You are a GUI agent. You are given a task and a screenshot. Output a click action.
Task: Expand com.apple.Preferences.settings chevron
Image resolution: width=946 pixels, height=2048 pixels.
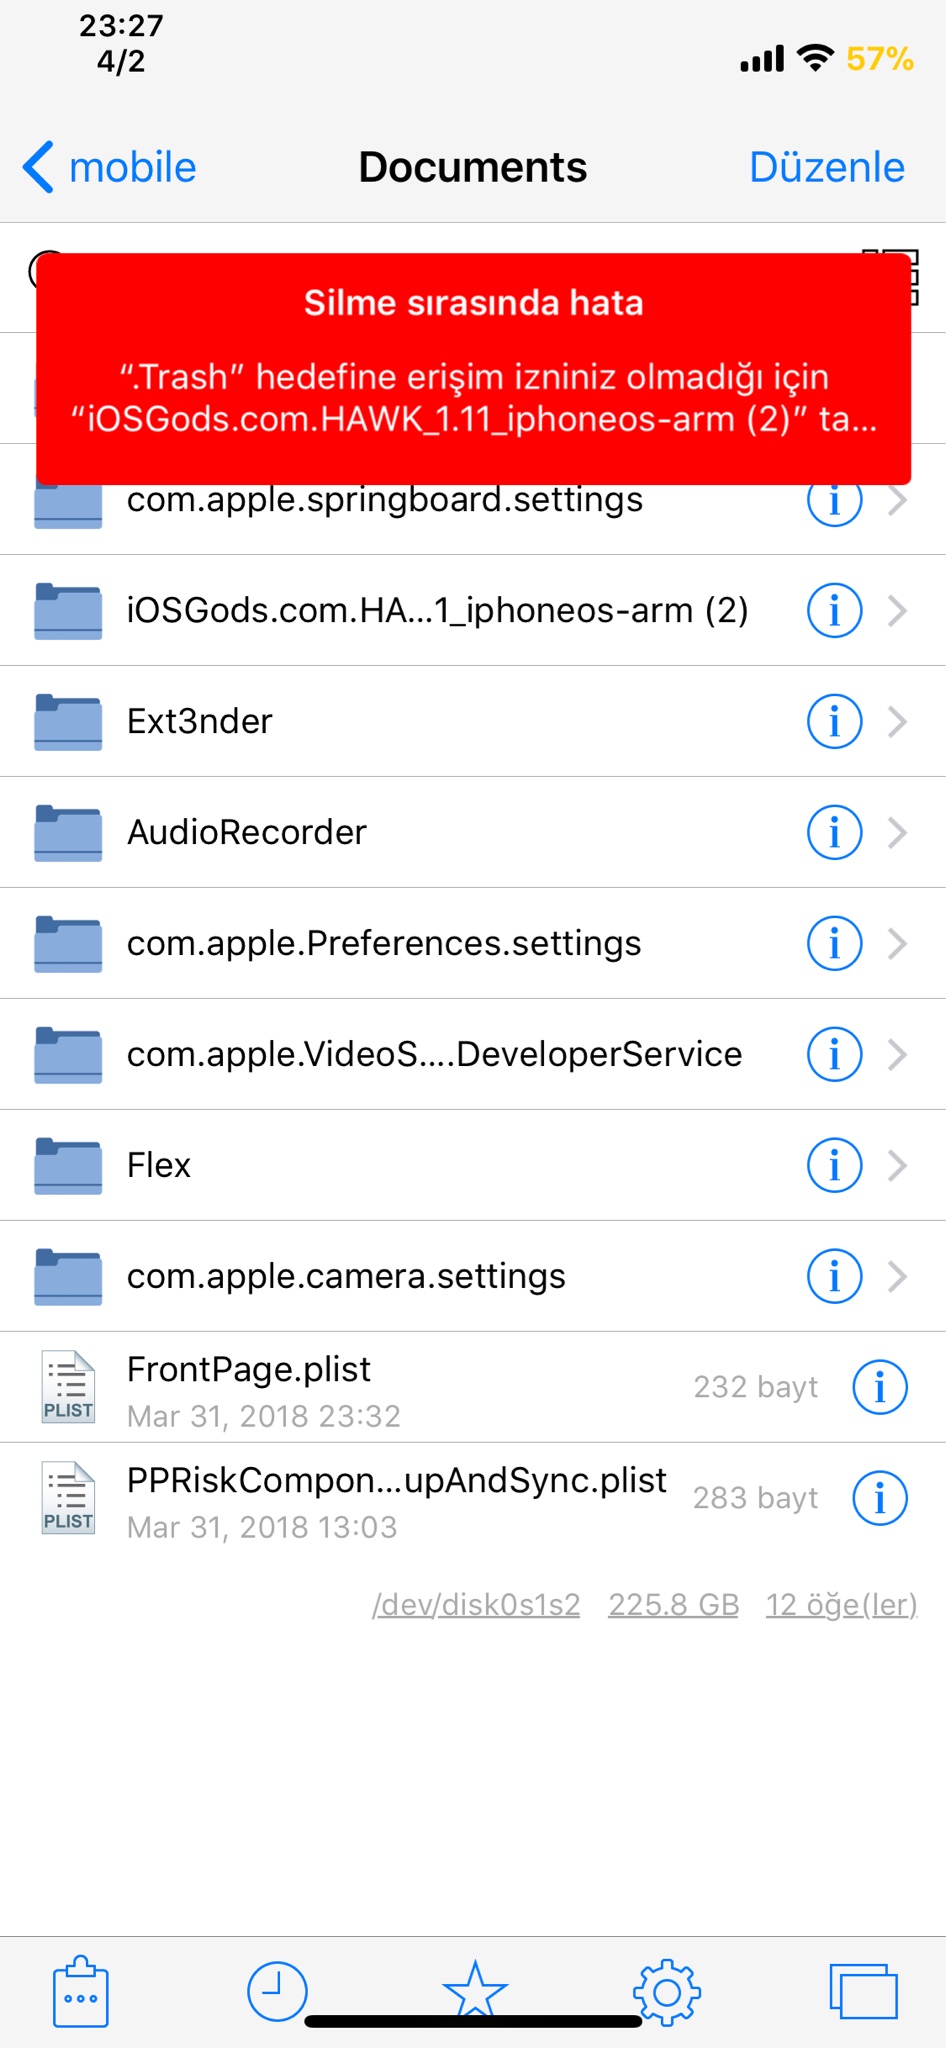tap(898, 943)
